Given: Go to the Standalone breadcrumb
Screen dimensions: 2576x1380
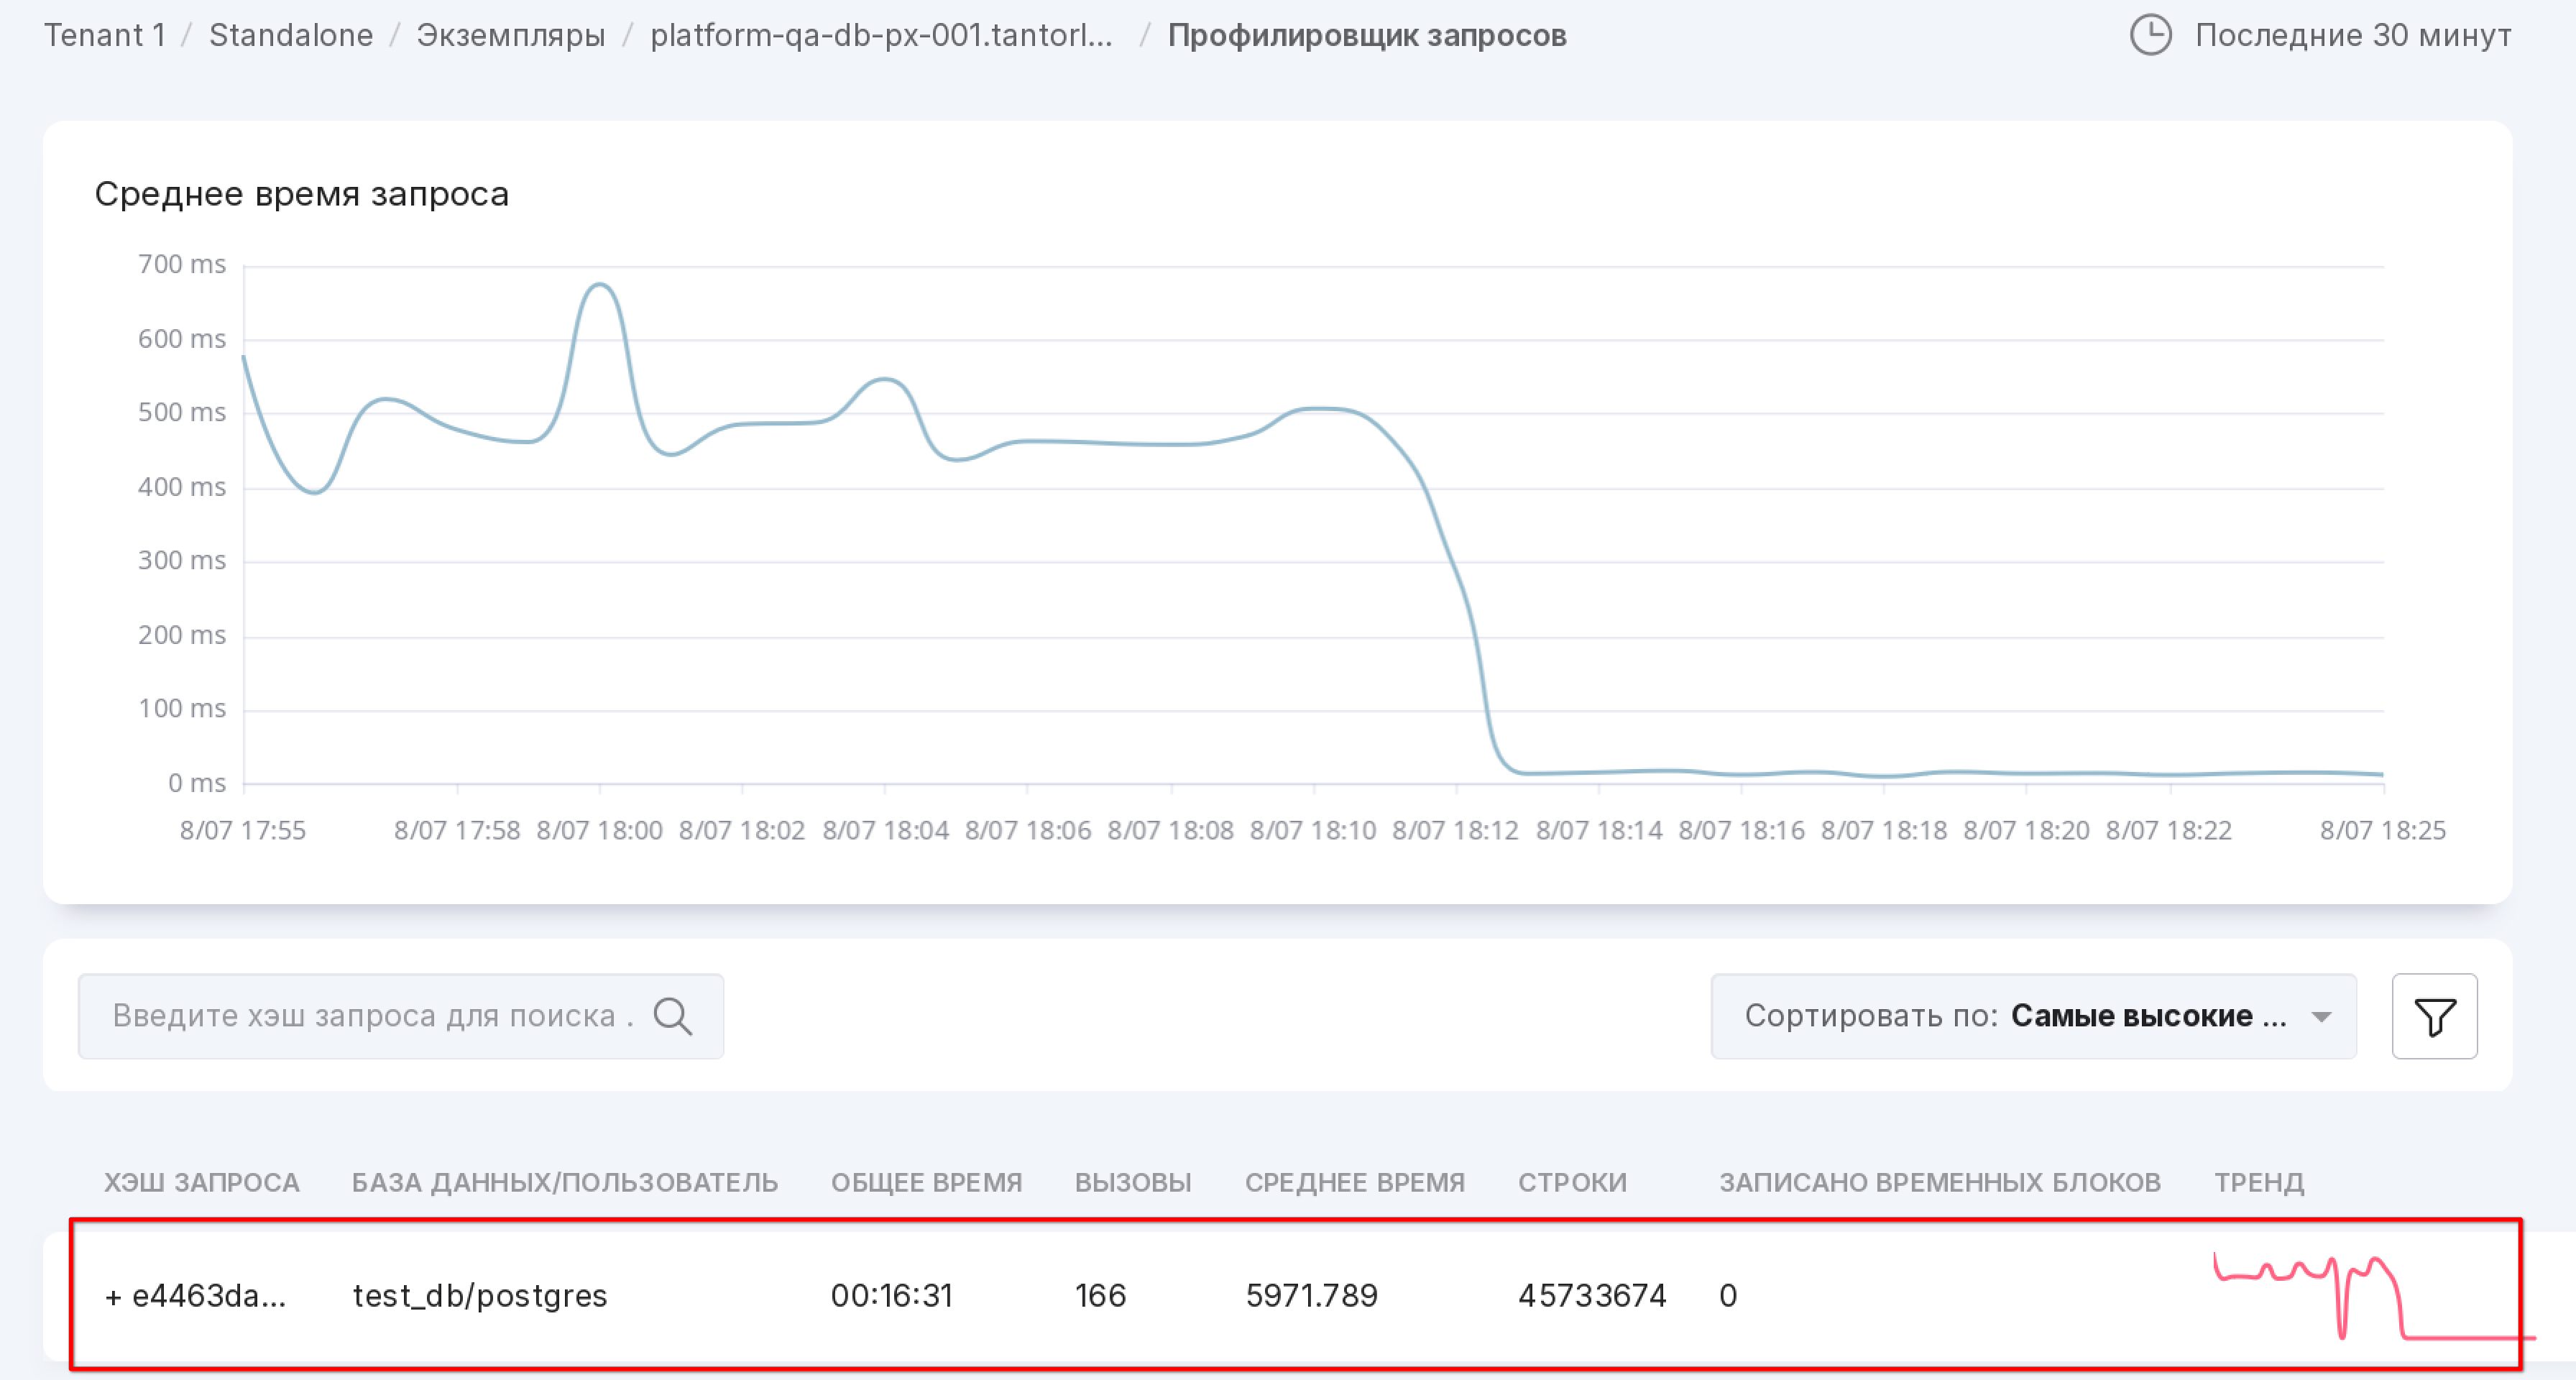Looking at the screenshot, I should tap(291, 35).
